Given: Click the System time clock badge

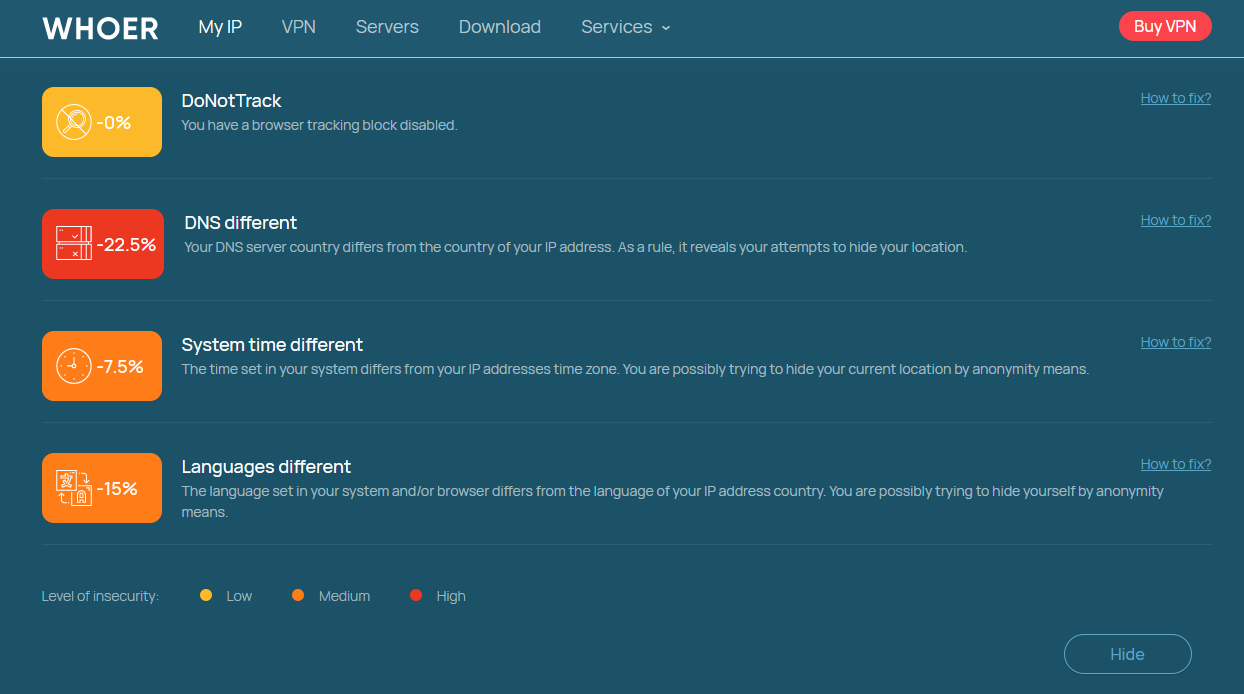Looking at the screenshot, I should (x=102, y=366).
